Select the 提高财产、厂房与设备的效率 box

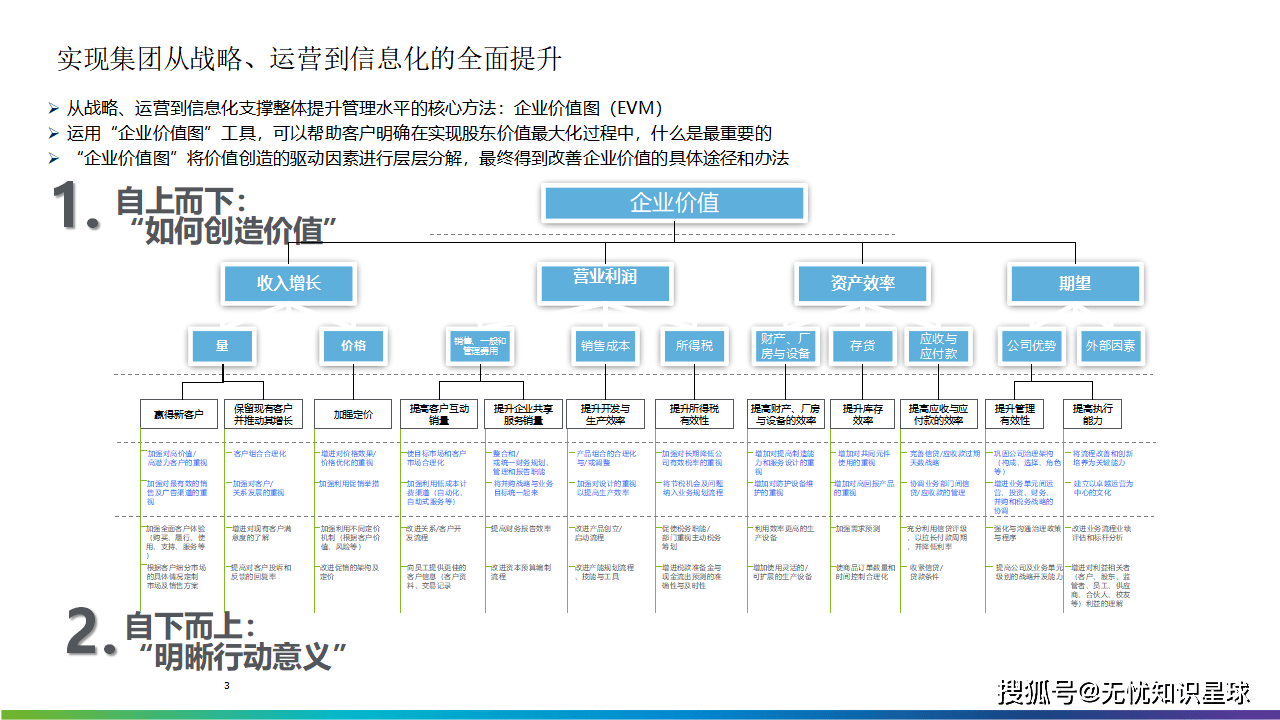click(x=785, y=414)
